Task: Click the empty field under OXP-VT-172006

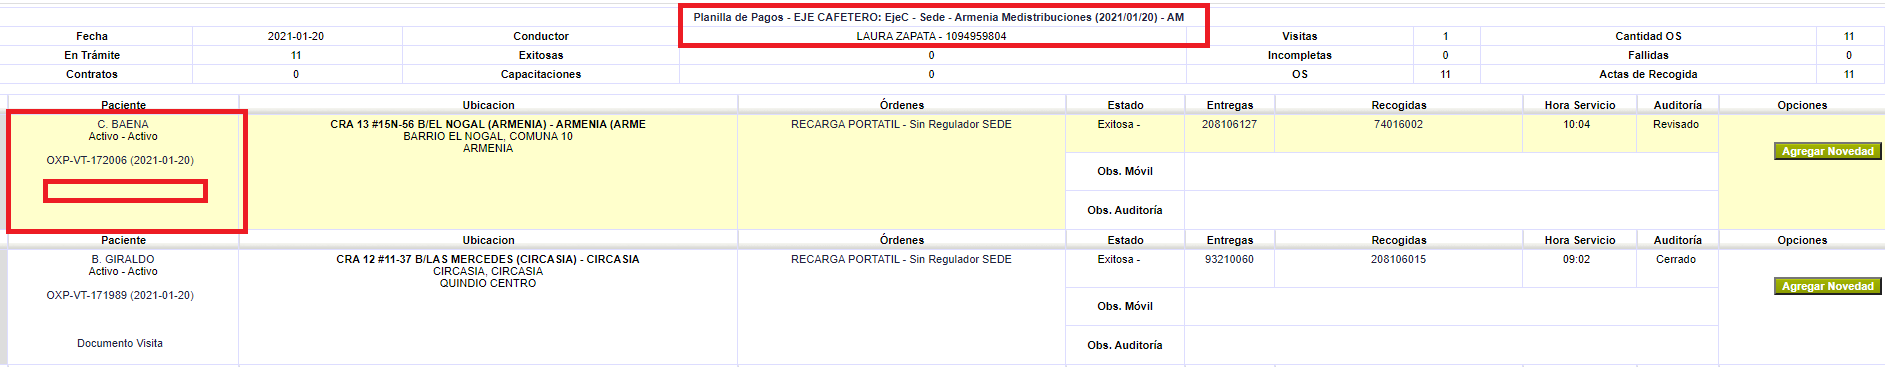Action: coord(125,191)
